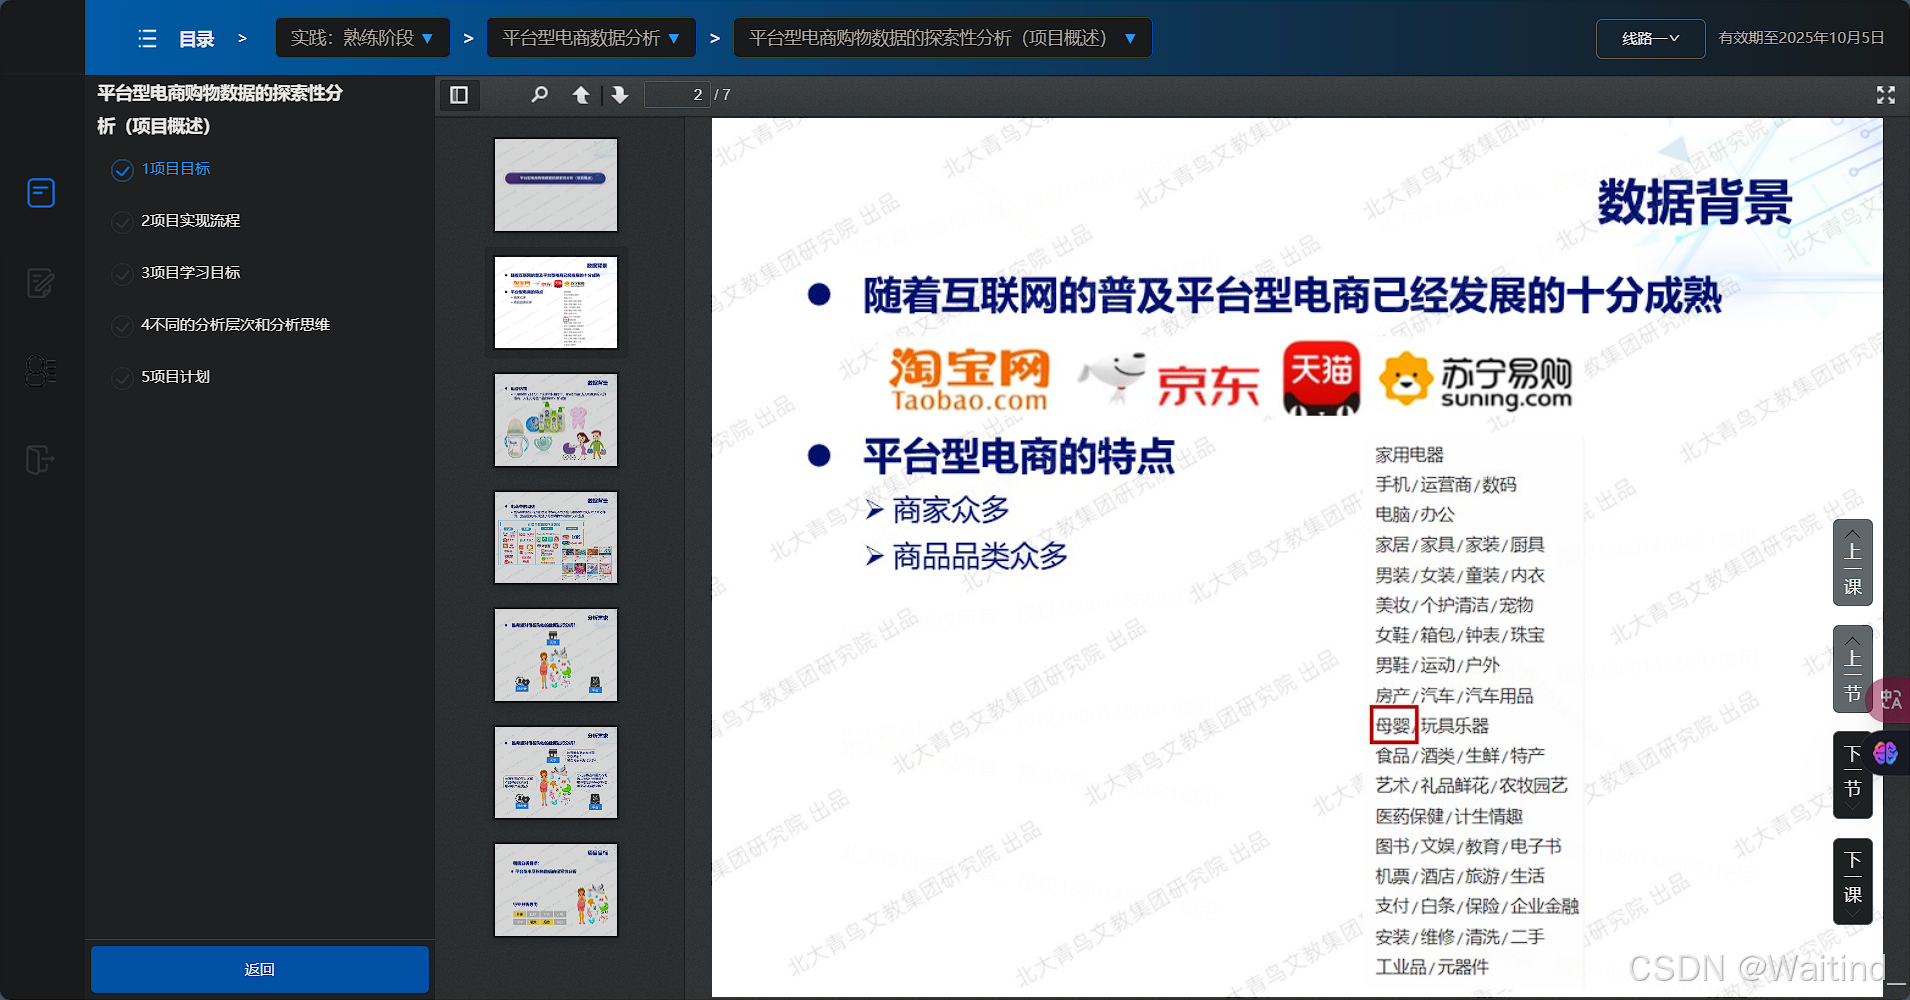Click the page number input field
This screenshot has width=1910, height=1000.
click(677, 95)
